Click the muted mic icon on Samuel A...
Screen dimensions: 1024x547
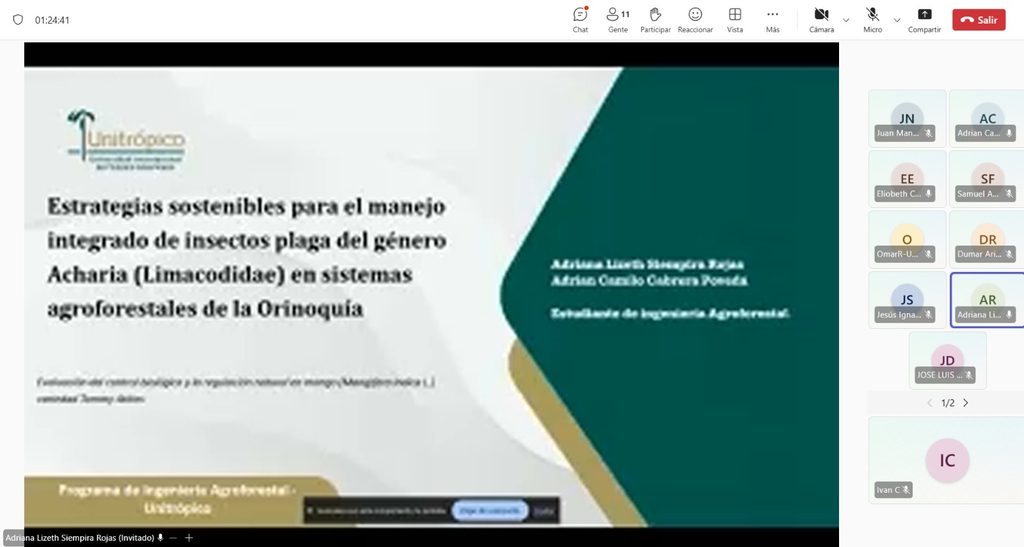(x=1009, y=194)
